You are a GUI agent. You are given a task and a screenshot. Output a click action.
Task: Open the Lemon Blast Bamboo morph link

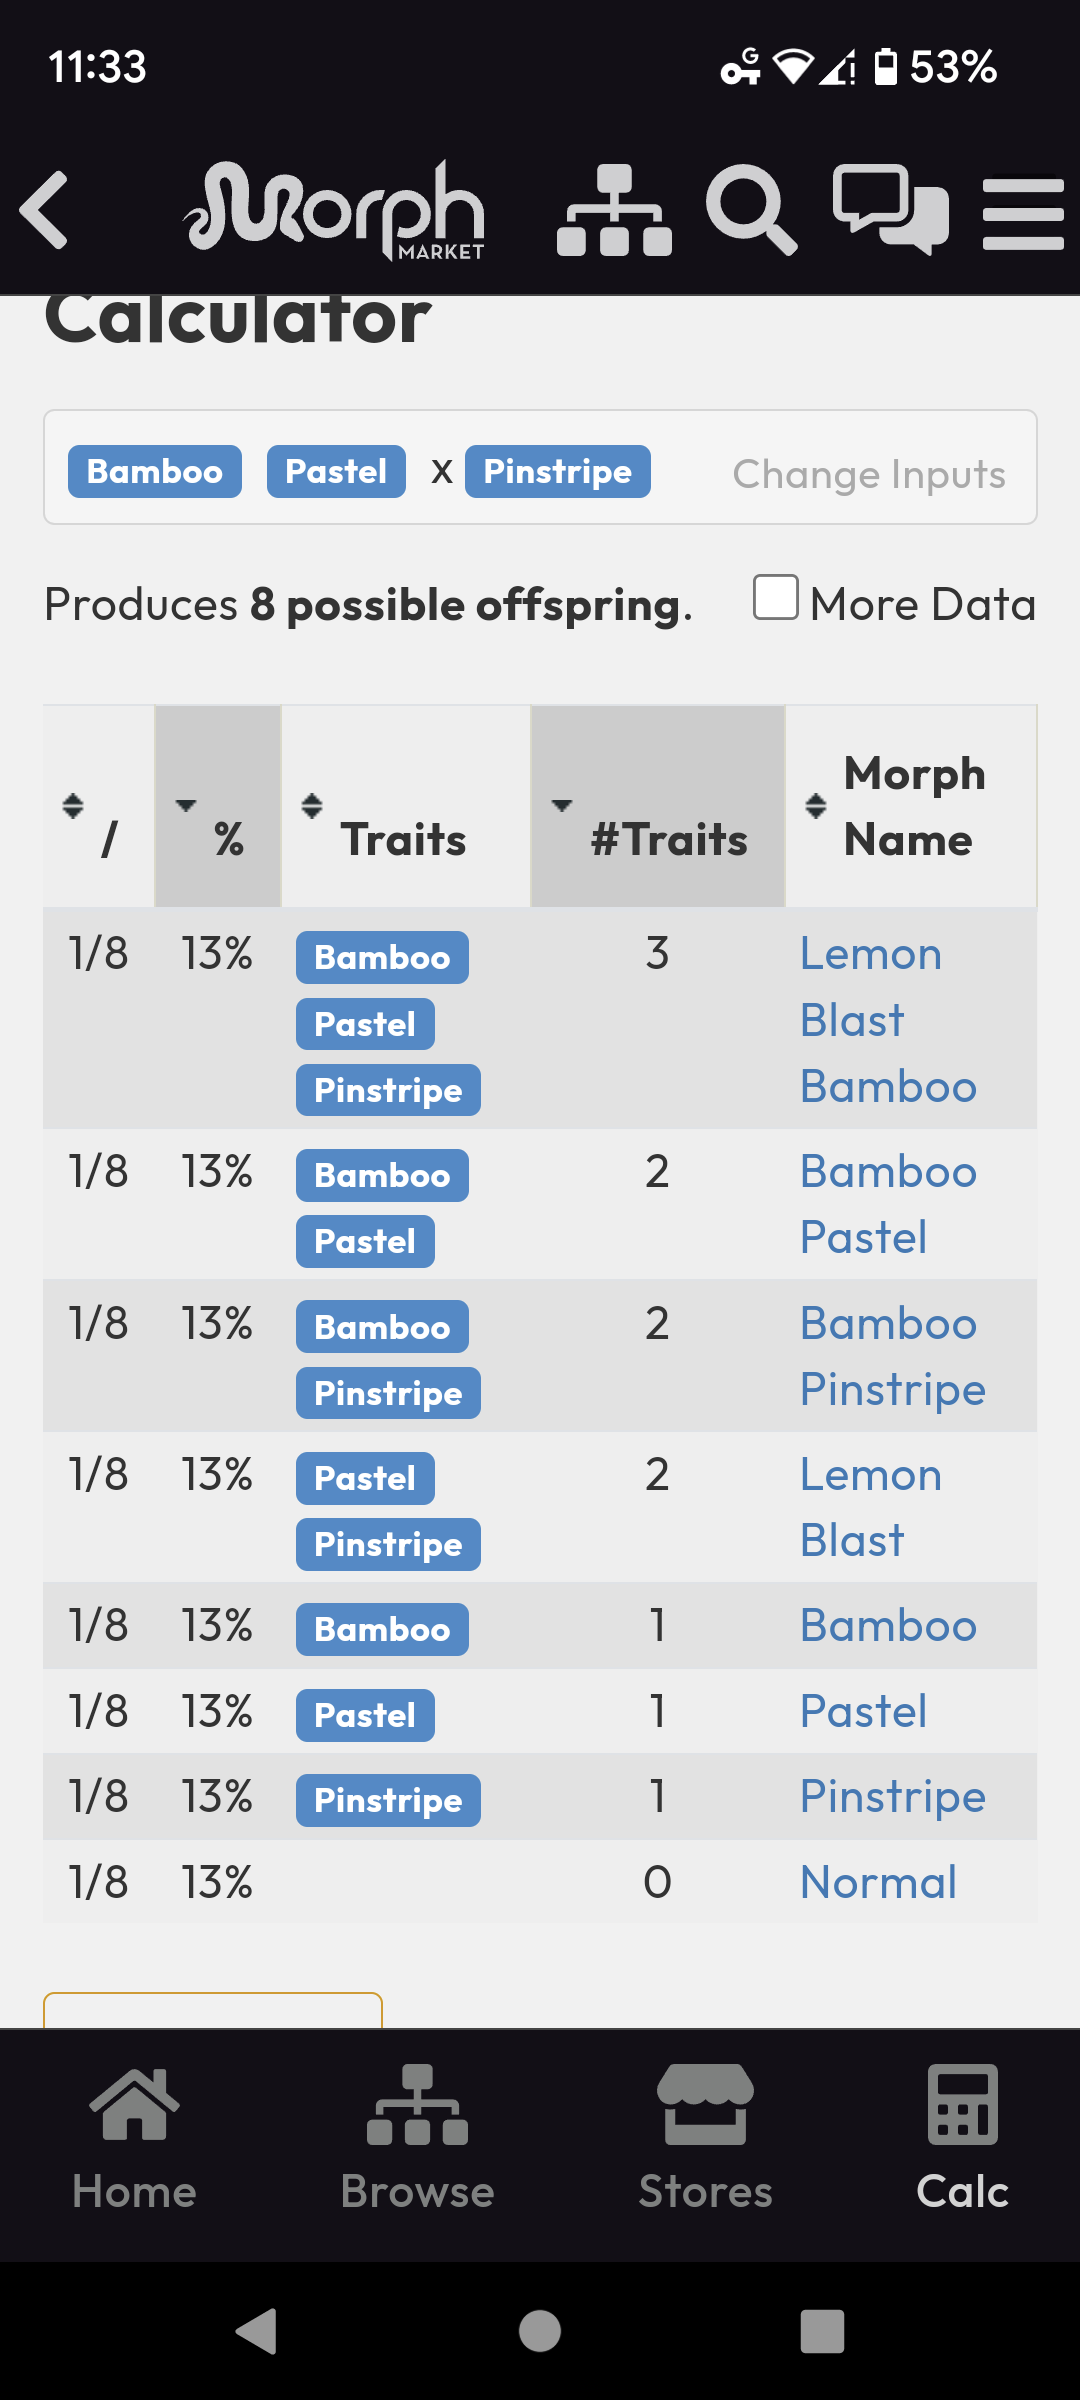[888, 1020]
